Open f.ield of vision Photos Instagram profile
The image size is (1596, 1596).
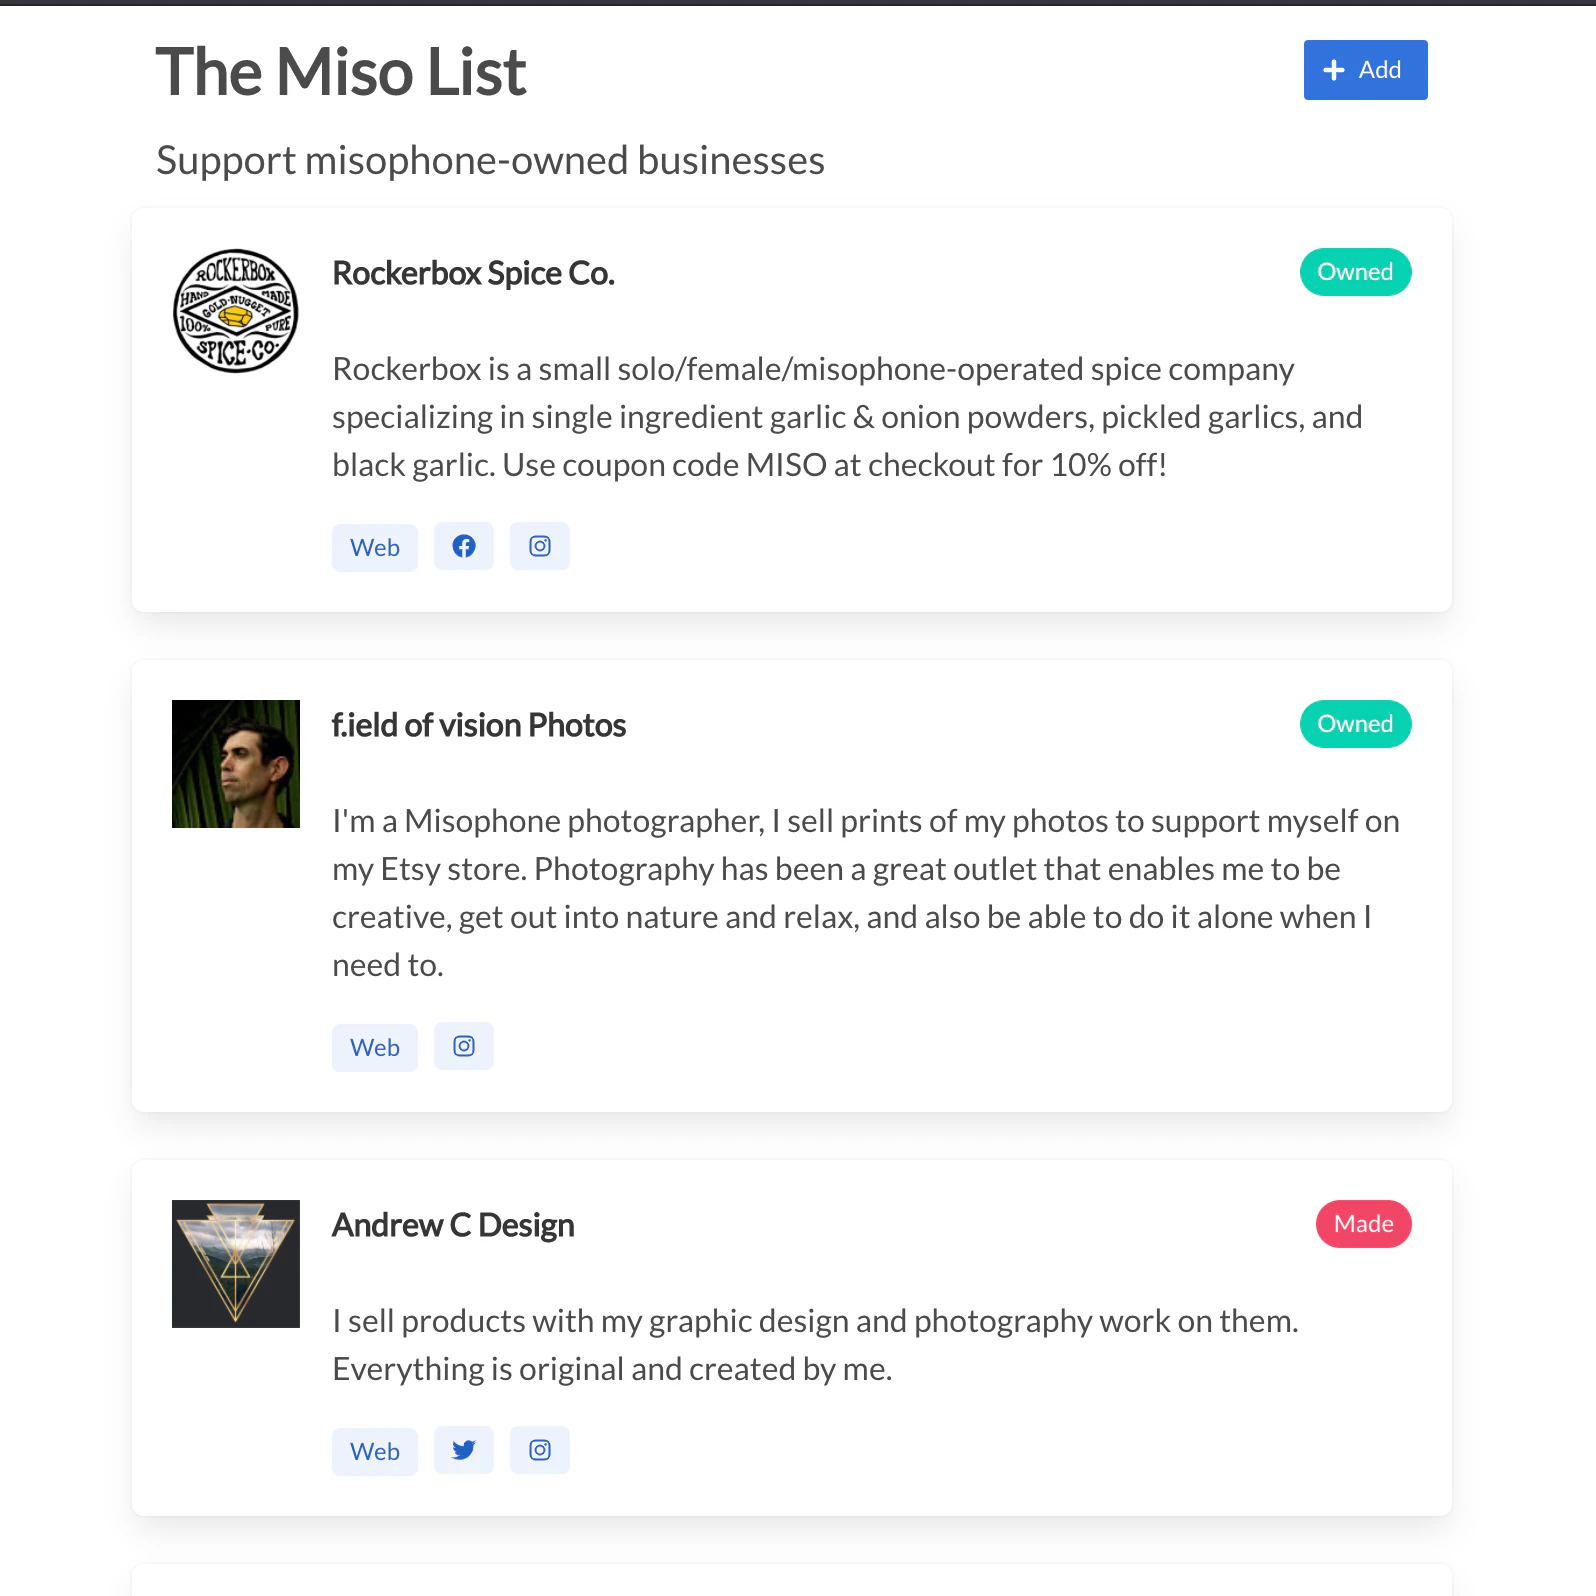[463, 1046]
